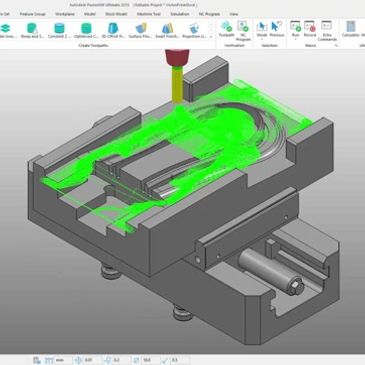Click the thickness value field 0.2
Image resolution: width=365 pixels, height=365 pixels.
tap(121, 360)
